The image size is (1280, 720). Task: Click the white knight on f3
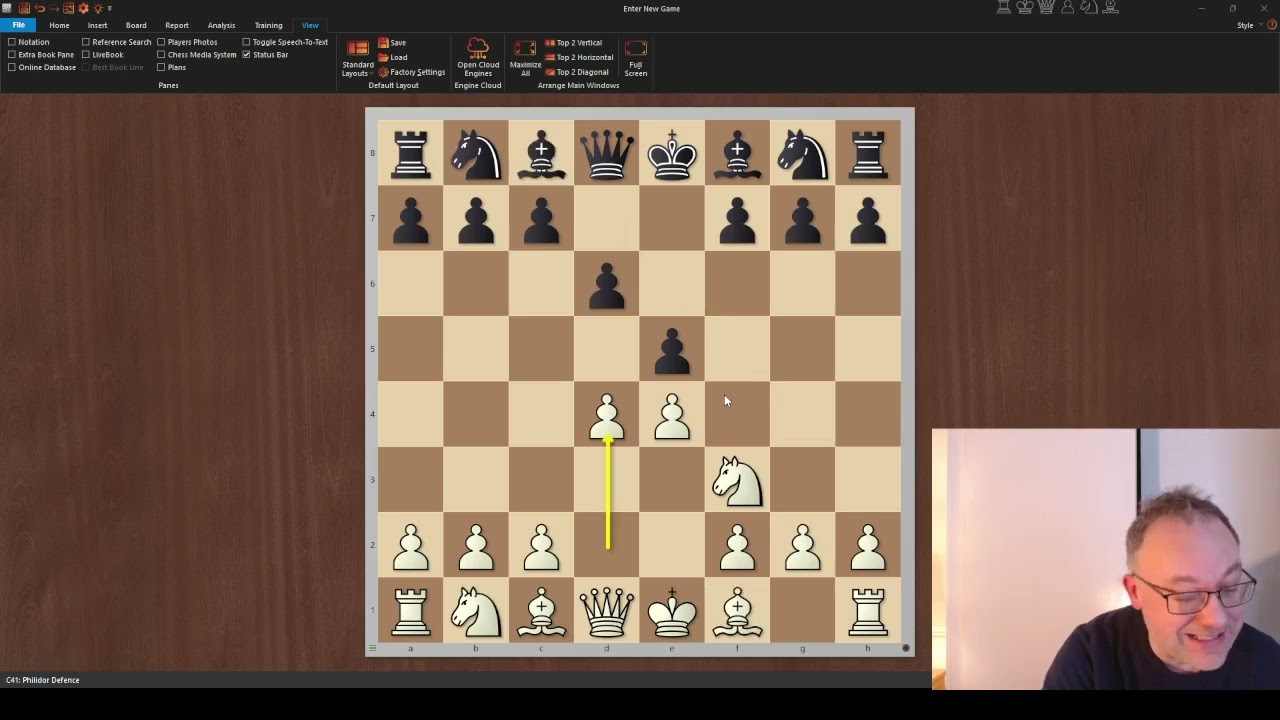click(738, 480)
